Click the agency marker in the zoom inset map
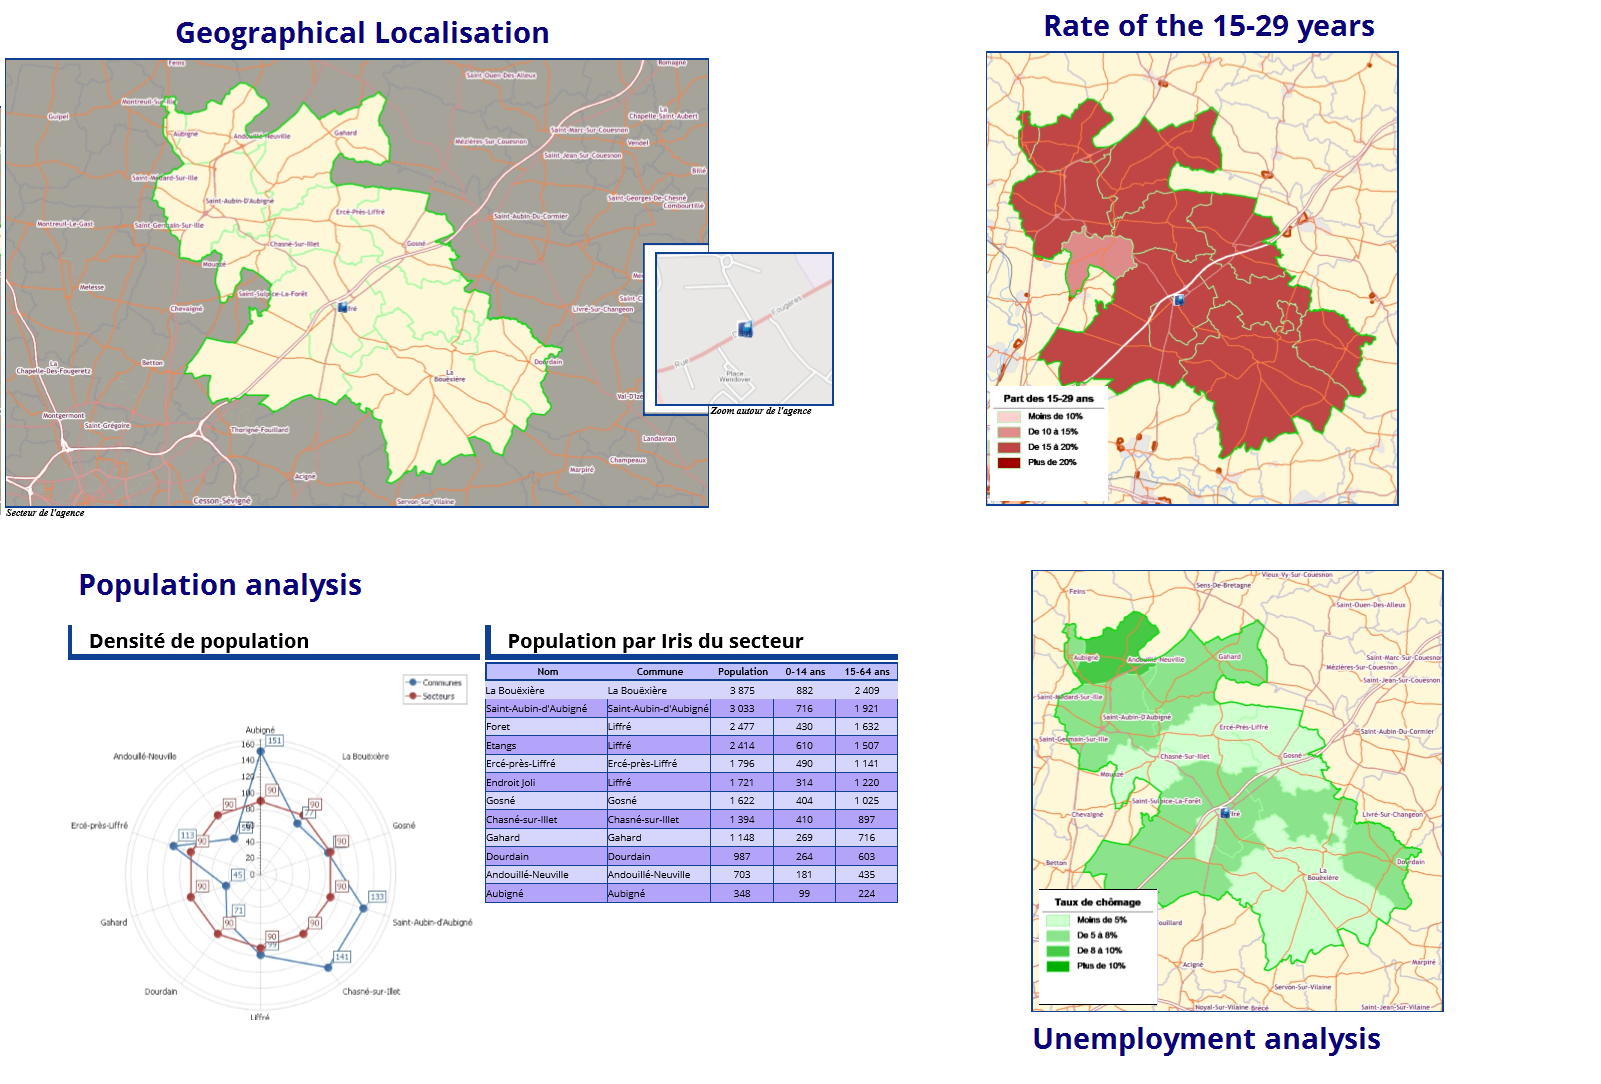Screen dimensions: 1601x1084 point(745,329)
